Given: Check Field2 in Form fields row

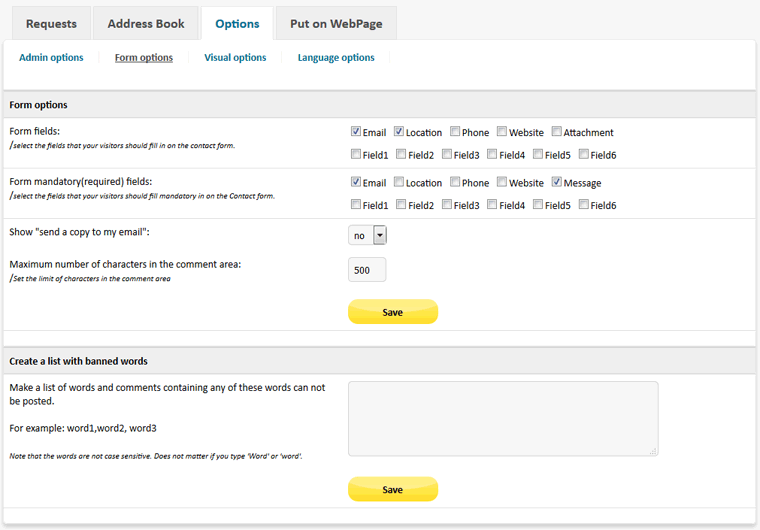Looking at the screenshot, I should point(401,154).
